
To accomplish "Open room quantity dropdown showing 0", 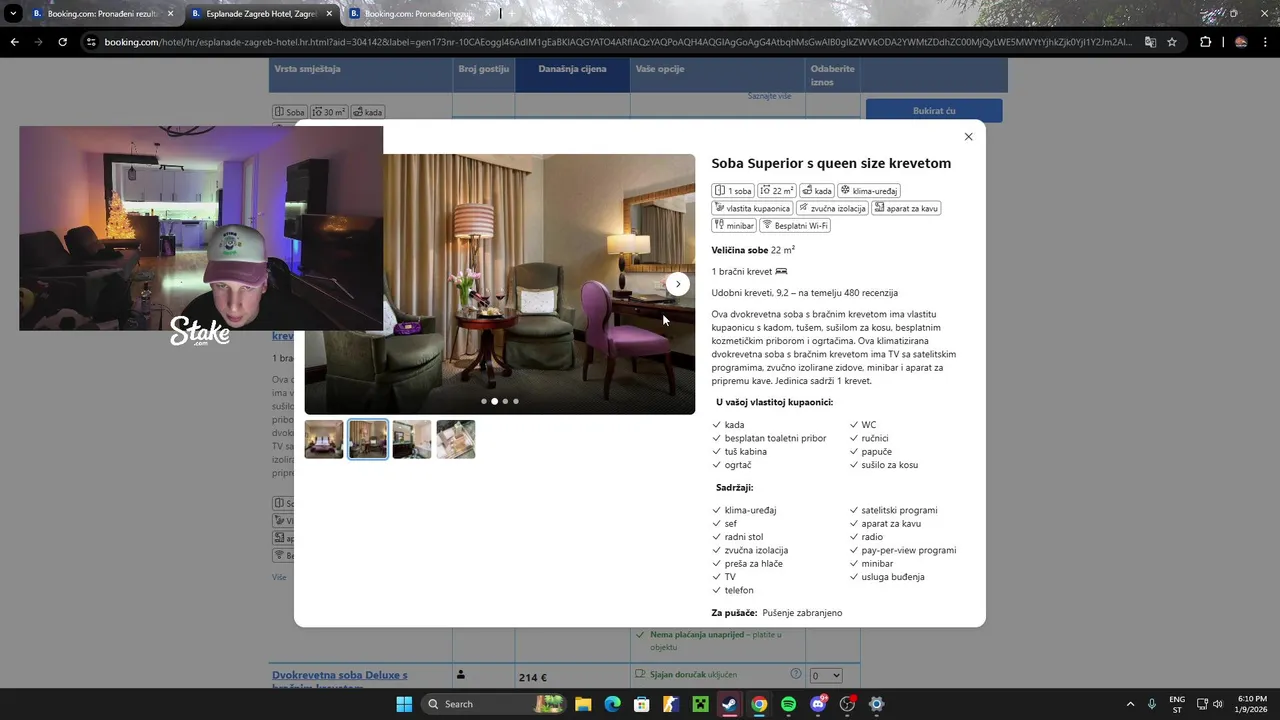I will [x=826, y=676].
